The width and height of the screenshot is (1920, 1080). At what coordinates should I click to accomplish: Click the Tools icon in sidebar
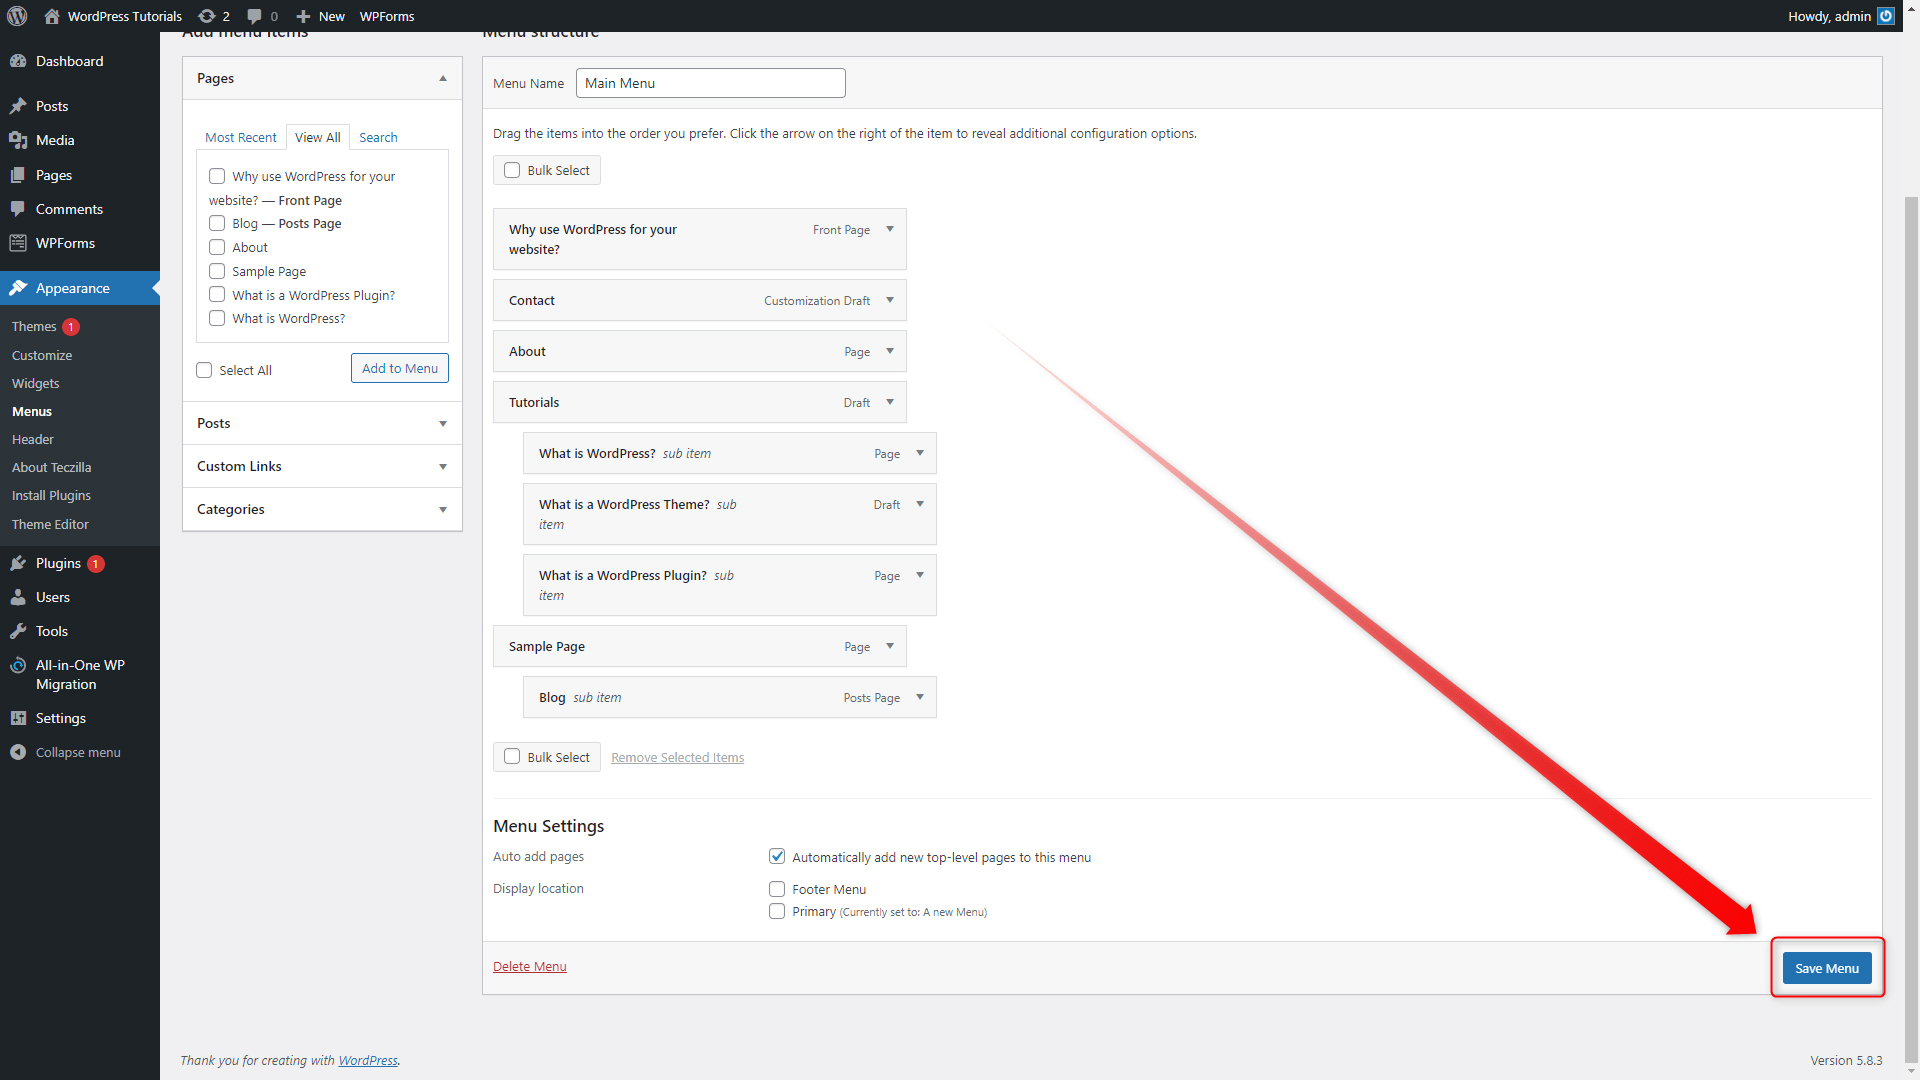pos(17,630)
